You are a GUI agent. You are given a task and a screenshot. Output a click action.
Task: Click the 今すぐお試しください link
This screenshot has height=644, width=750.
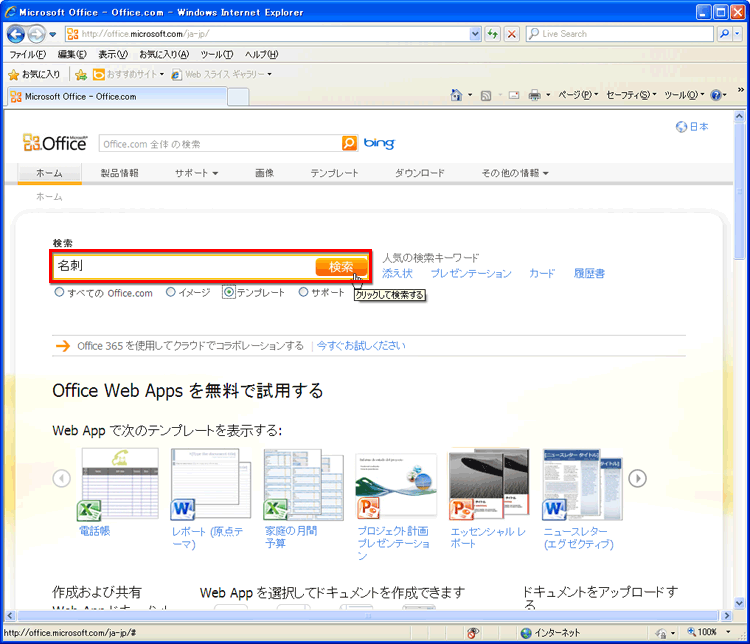(x=361, y=346)
